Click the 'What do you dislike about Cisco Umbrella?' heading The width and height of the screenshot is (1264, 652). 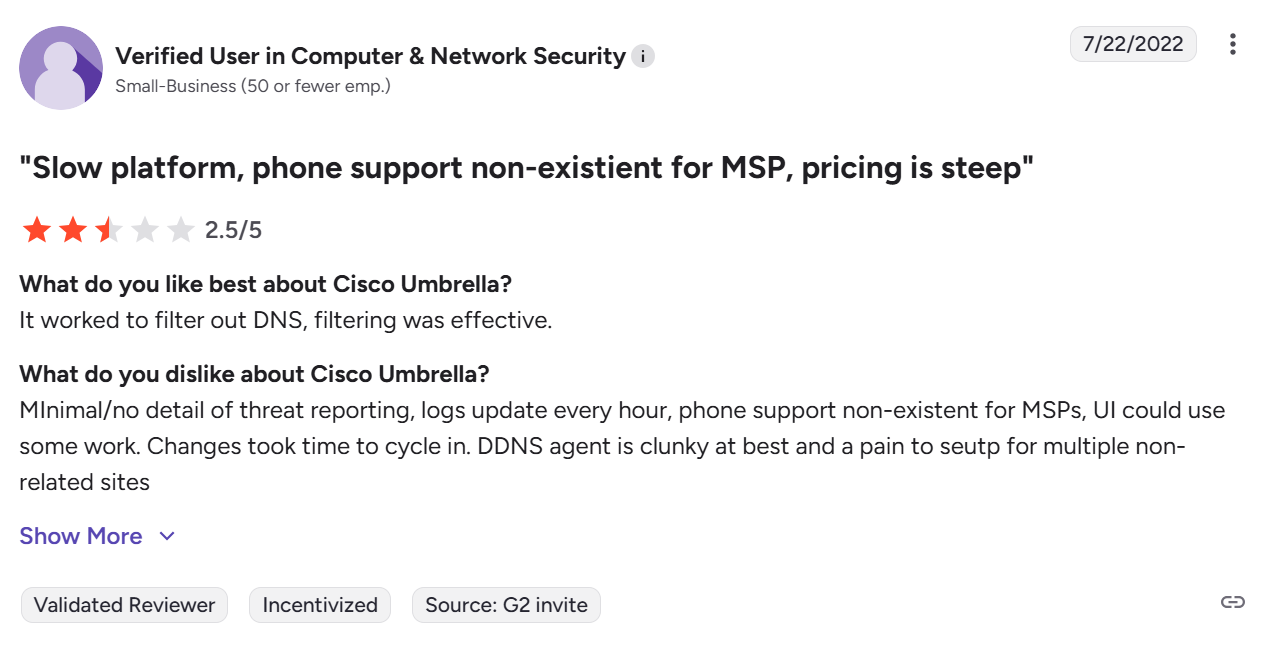point(254,374)
